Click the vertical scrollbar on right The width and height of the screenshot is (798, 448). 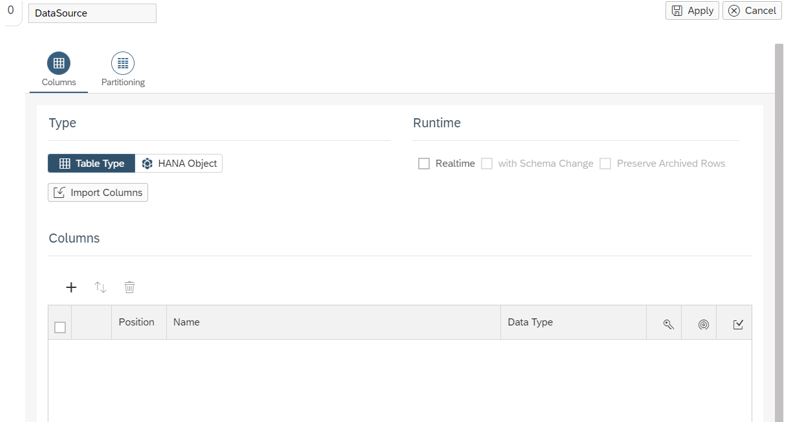pyautogui.click(x=779, y=233)
